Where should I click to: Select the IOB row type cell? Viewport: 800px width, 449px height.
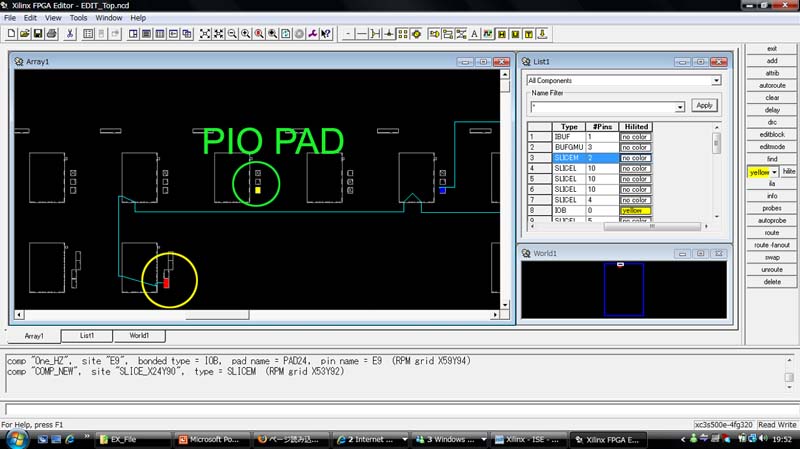click(x=568, y=211)
